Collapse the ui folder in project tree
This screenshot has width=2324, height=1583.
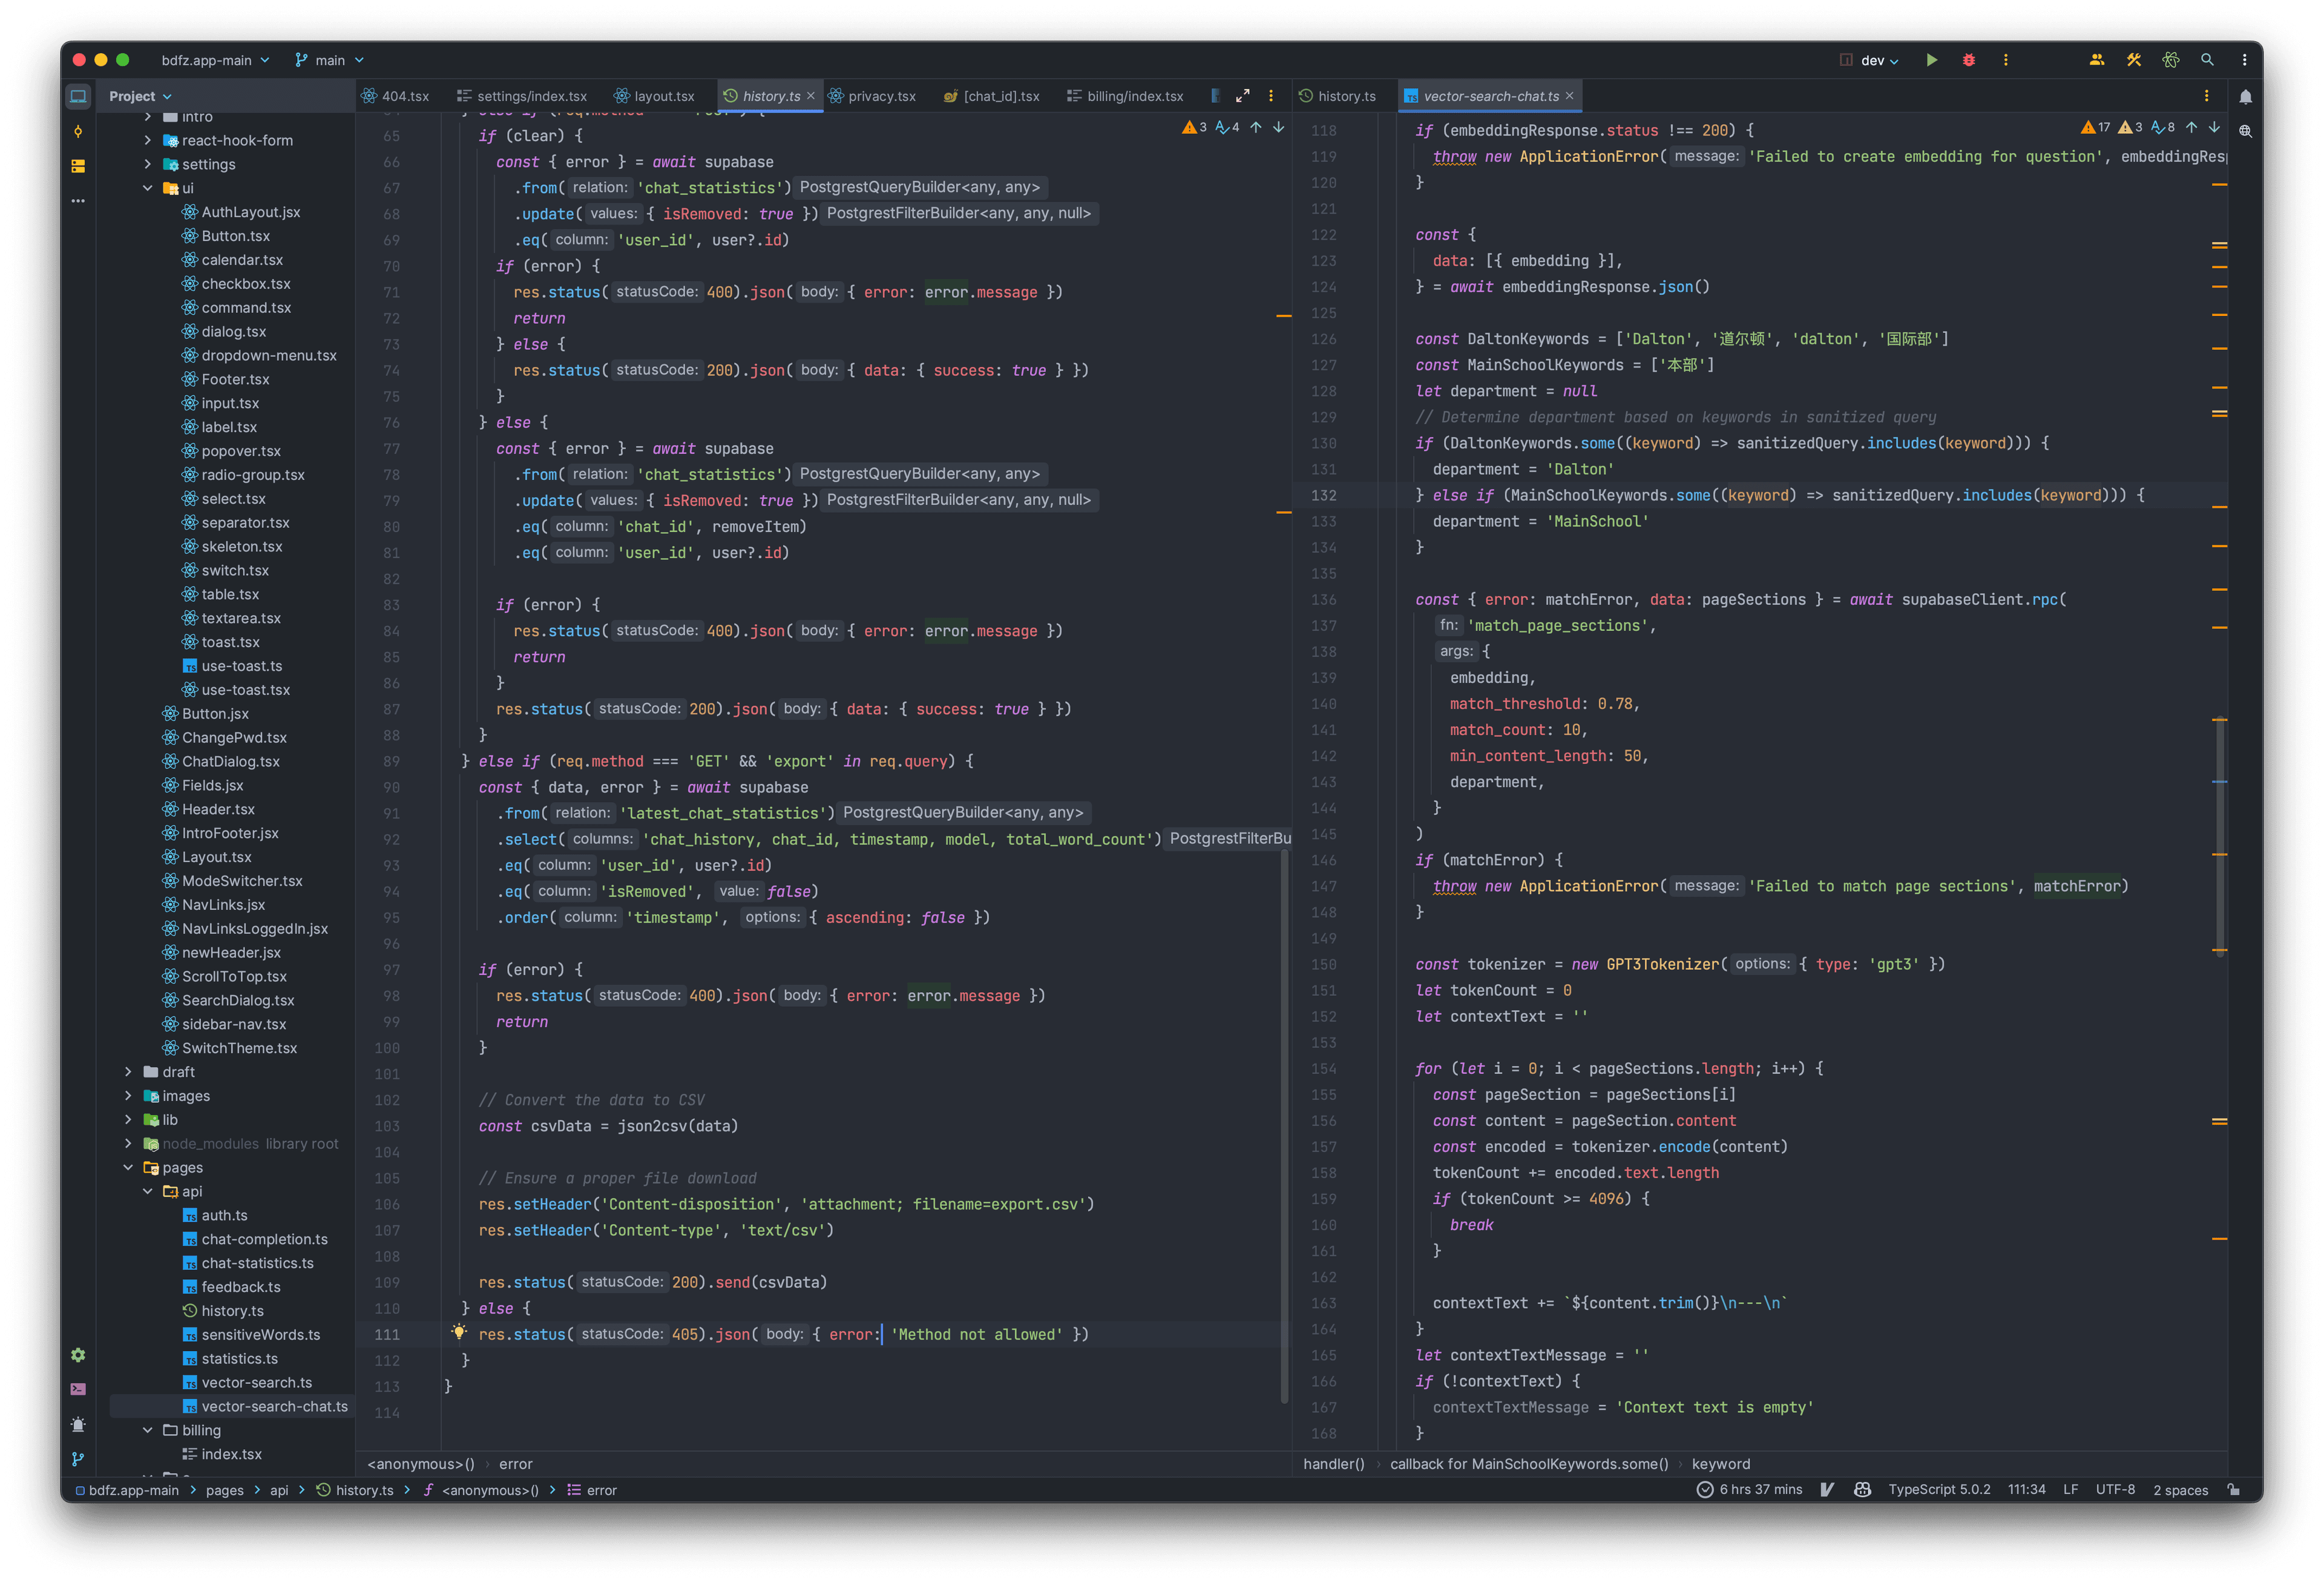(148, 188)
